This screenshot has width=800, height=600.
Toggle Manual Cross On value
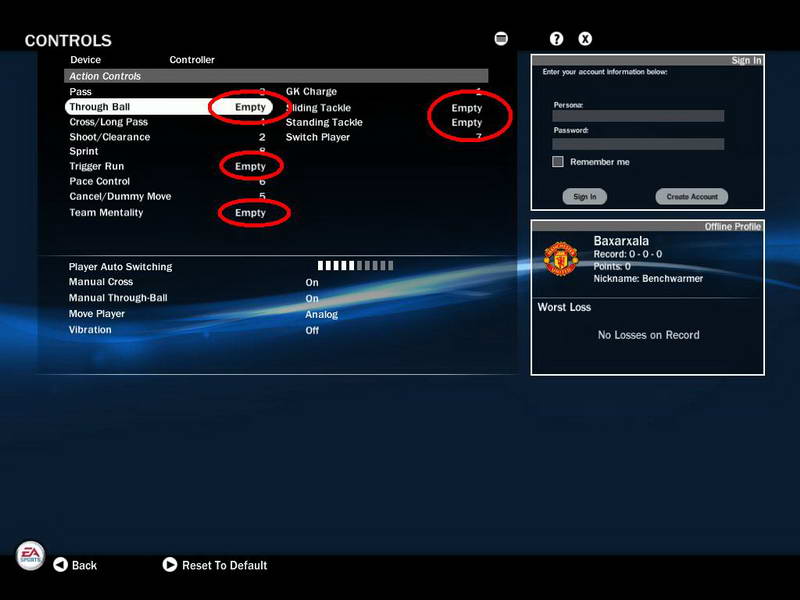(x=312, y=282)
